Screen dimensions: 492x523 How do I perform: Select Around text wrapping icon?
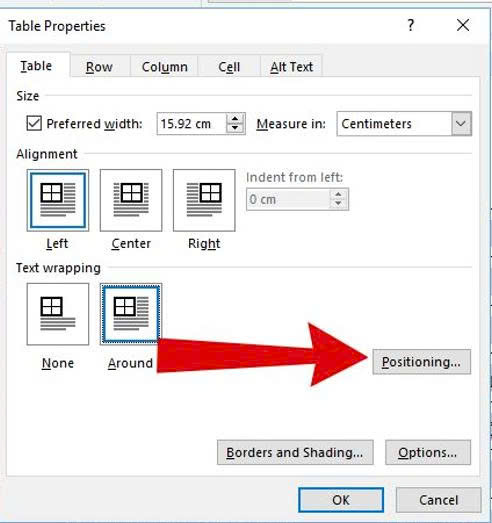(x=131, y=314)
